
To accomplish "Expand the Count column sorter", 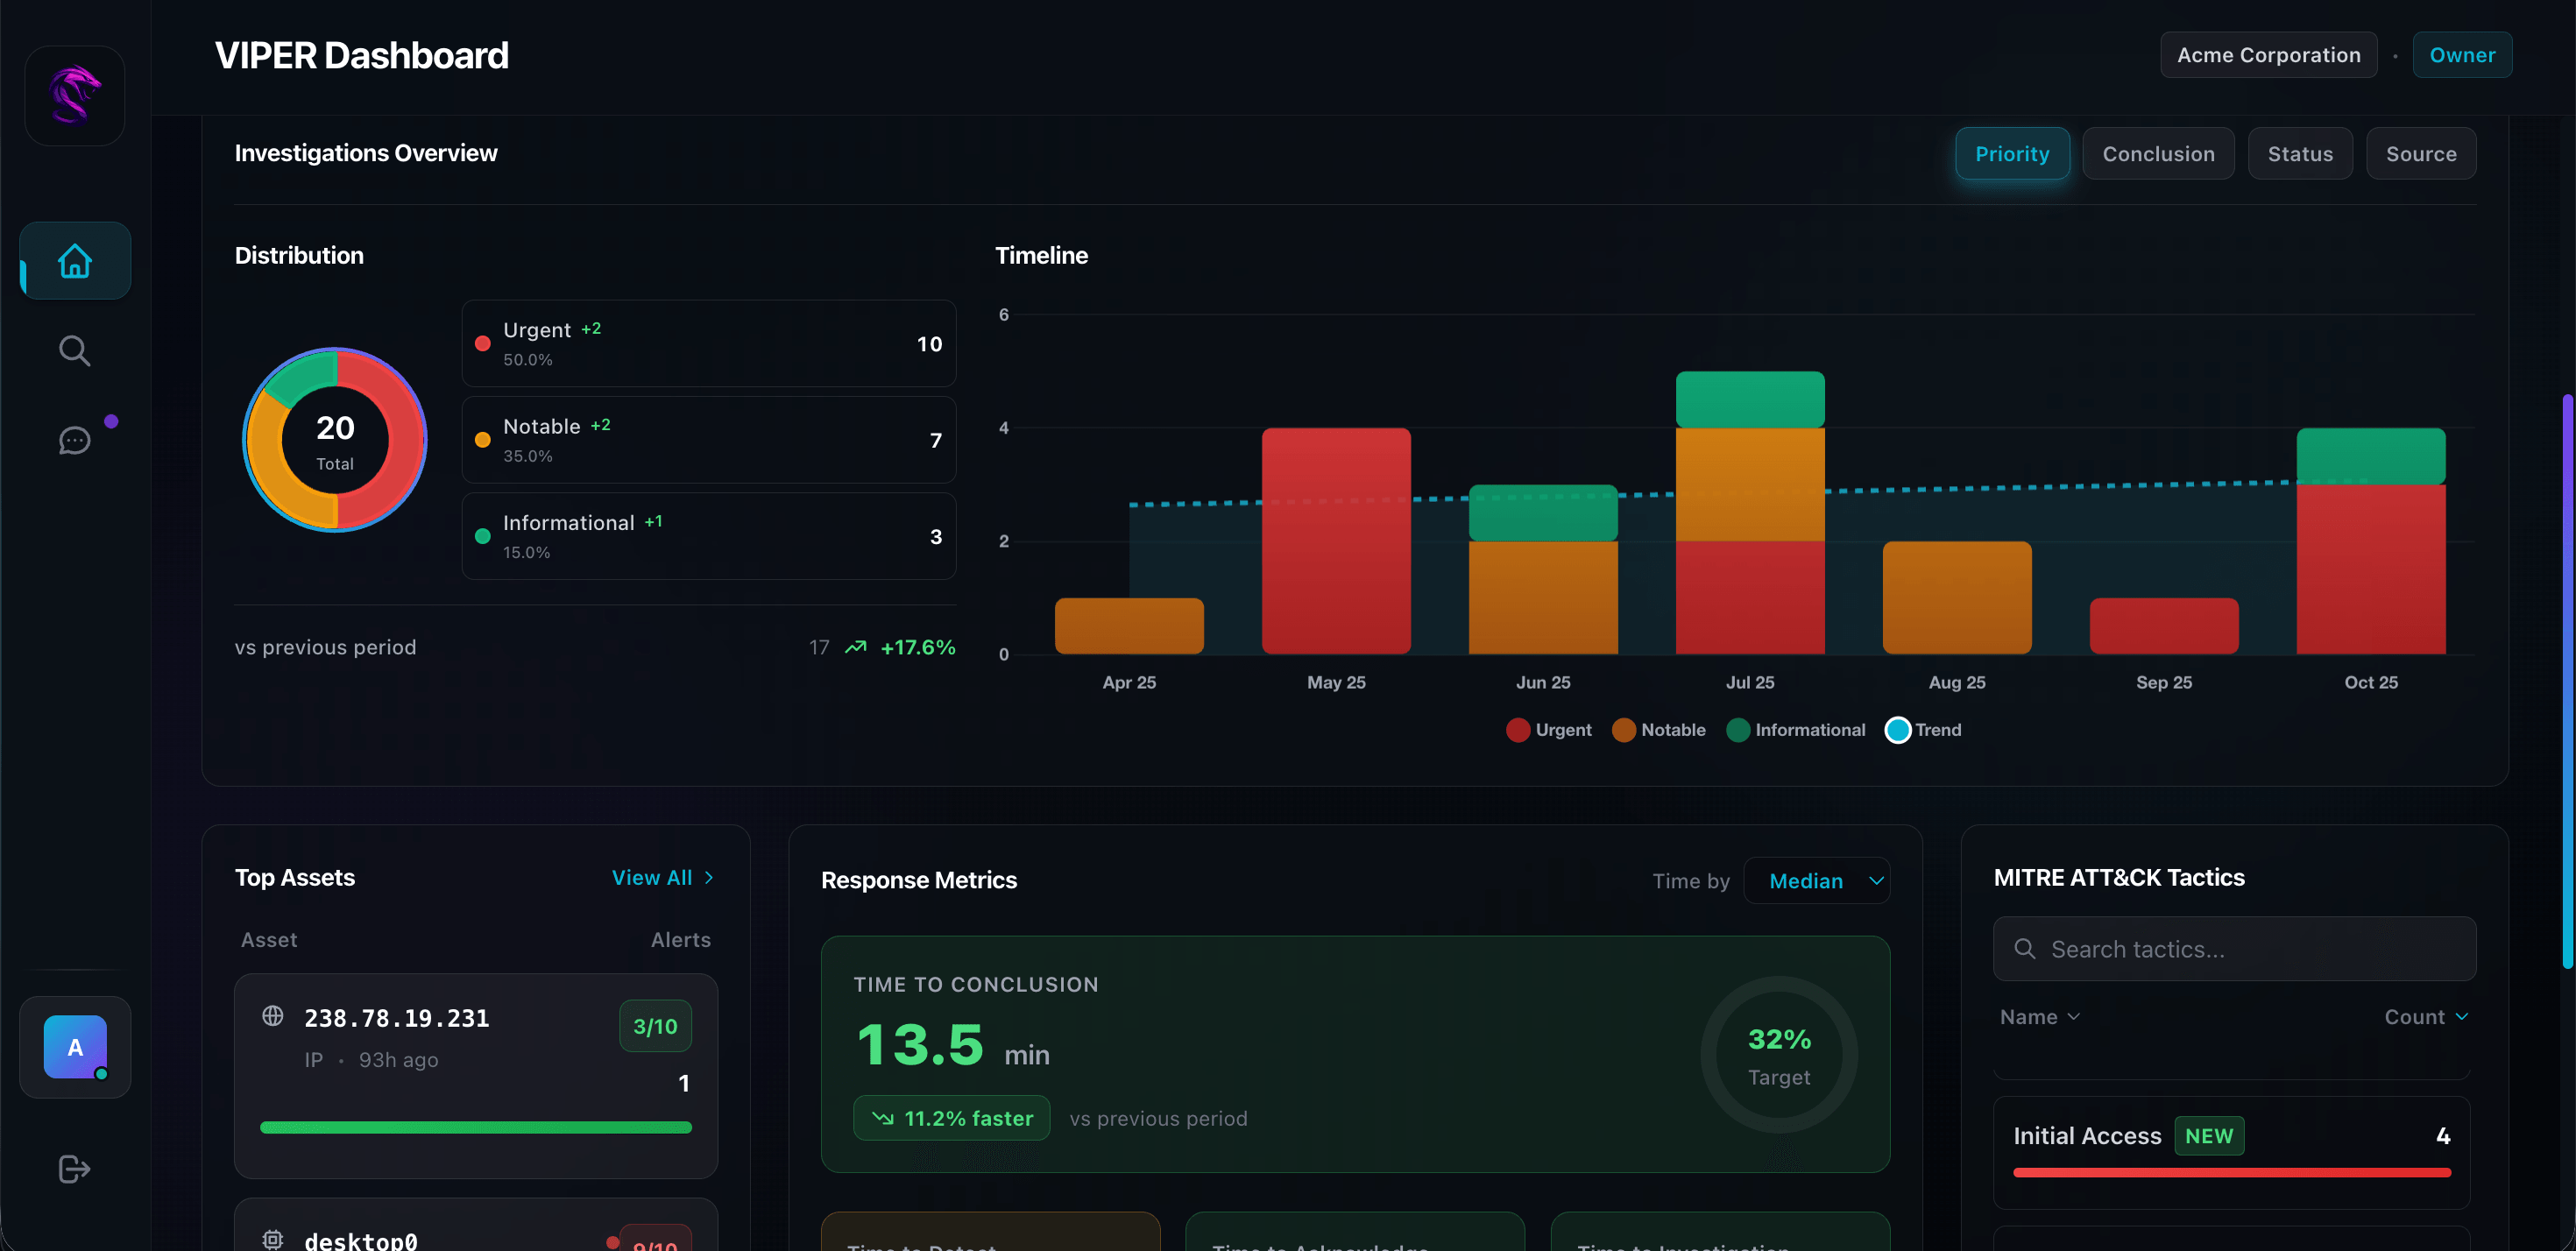I will click(2425, 1016).
